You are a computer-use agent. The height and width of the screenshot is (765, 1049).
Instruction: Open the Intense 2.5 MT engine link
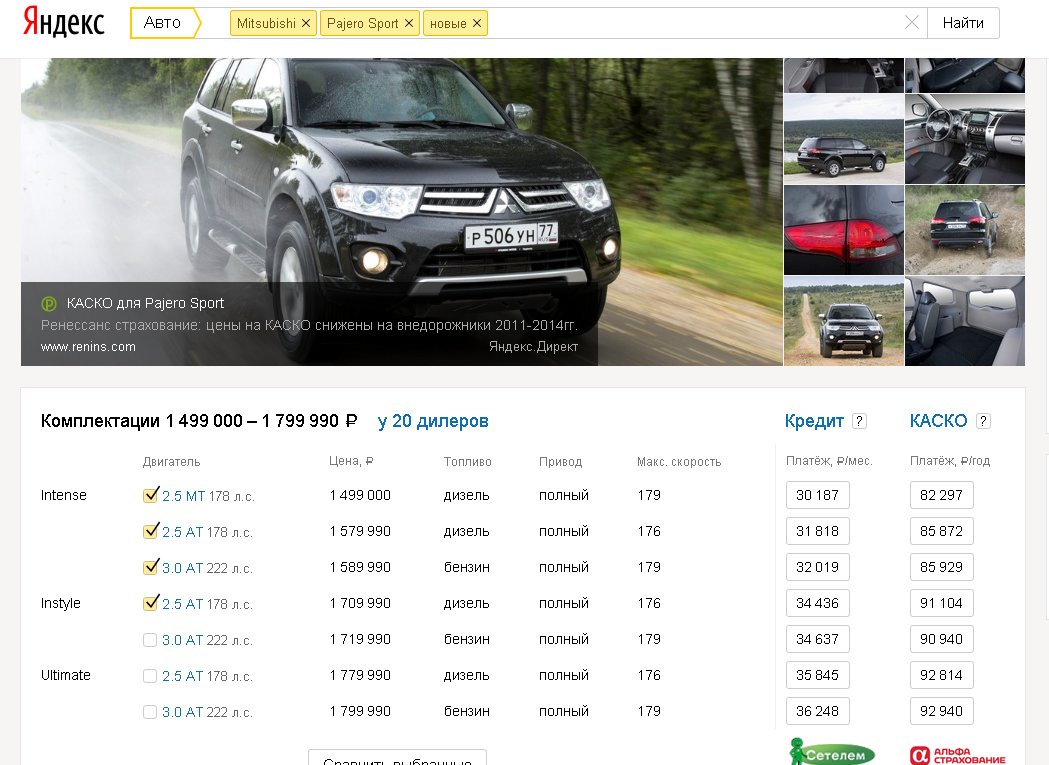point(183,496)
